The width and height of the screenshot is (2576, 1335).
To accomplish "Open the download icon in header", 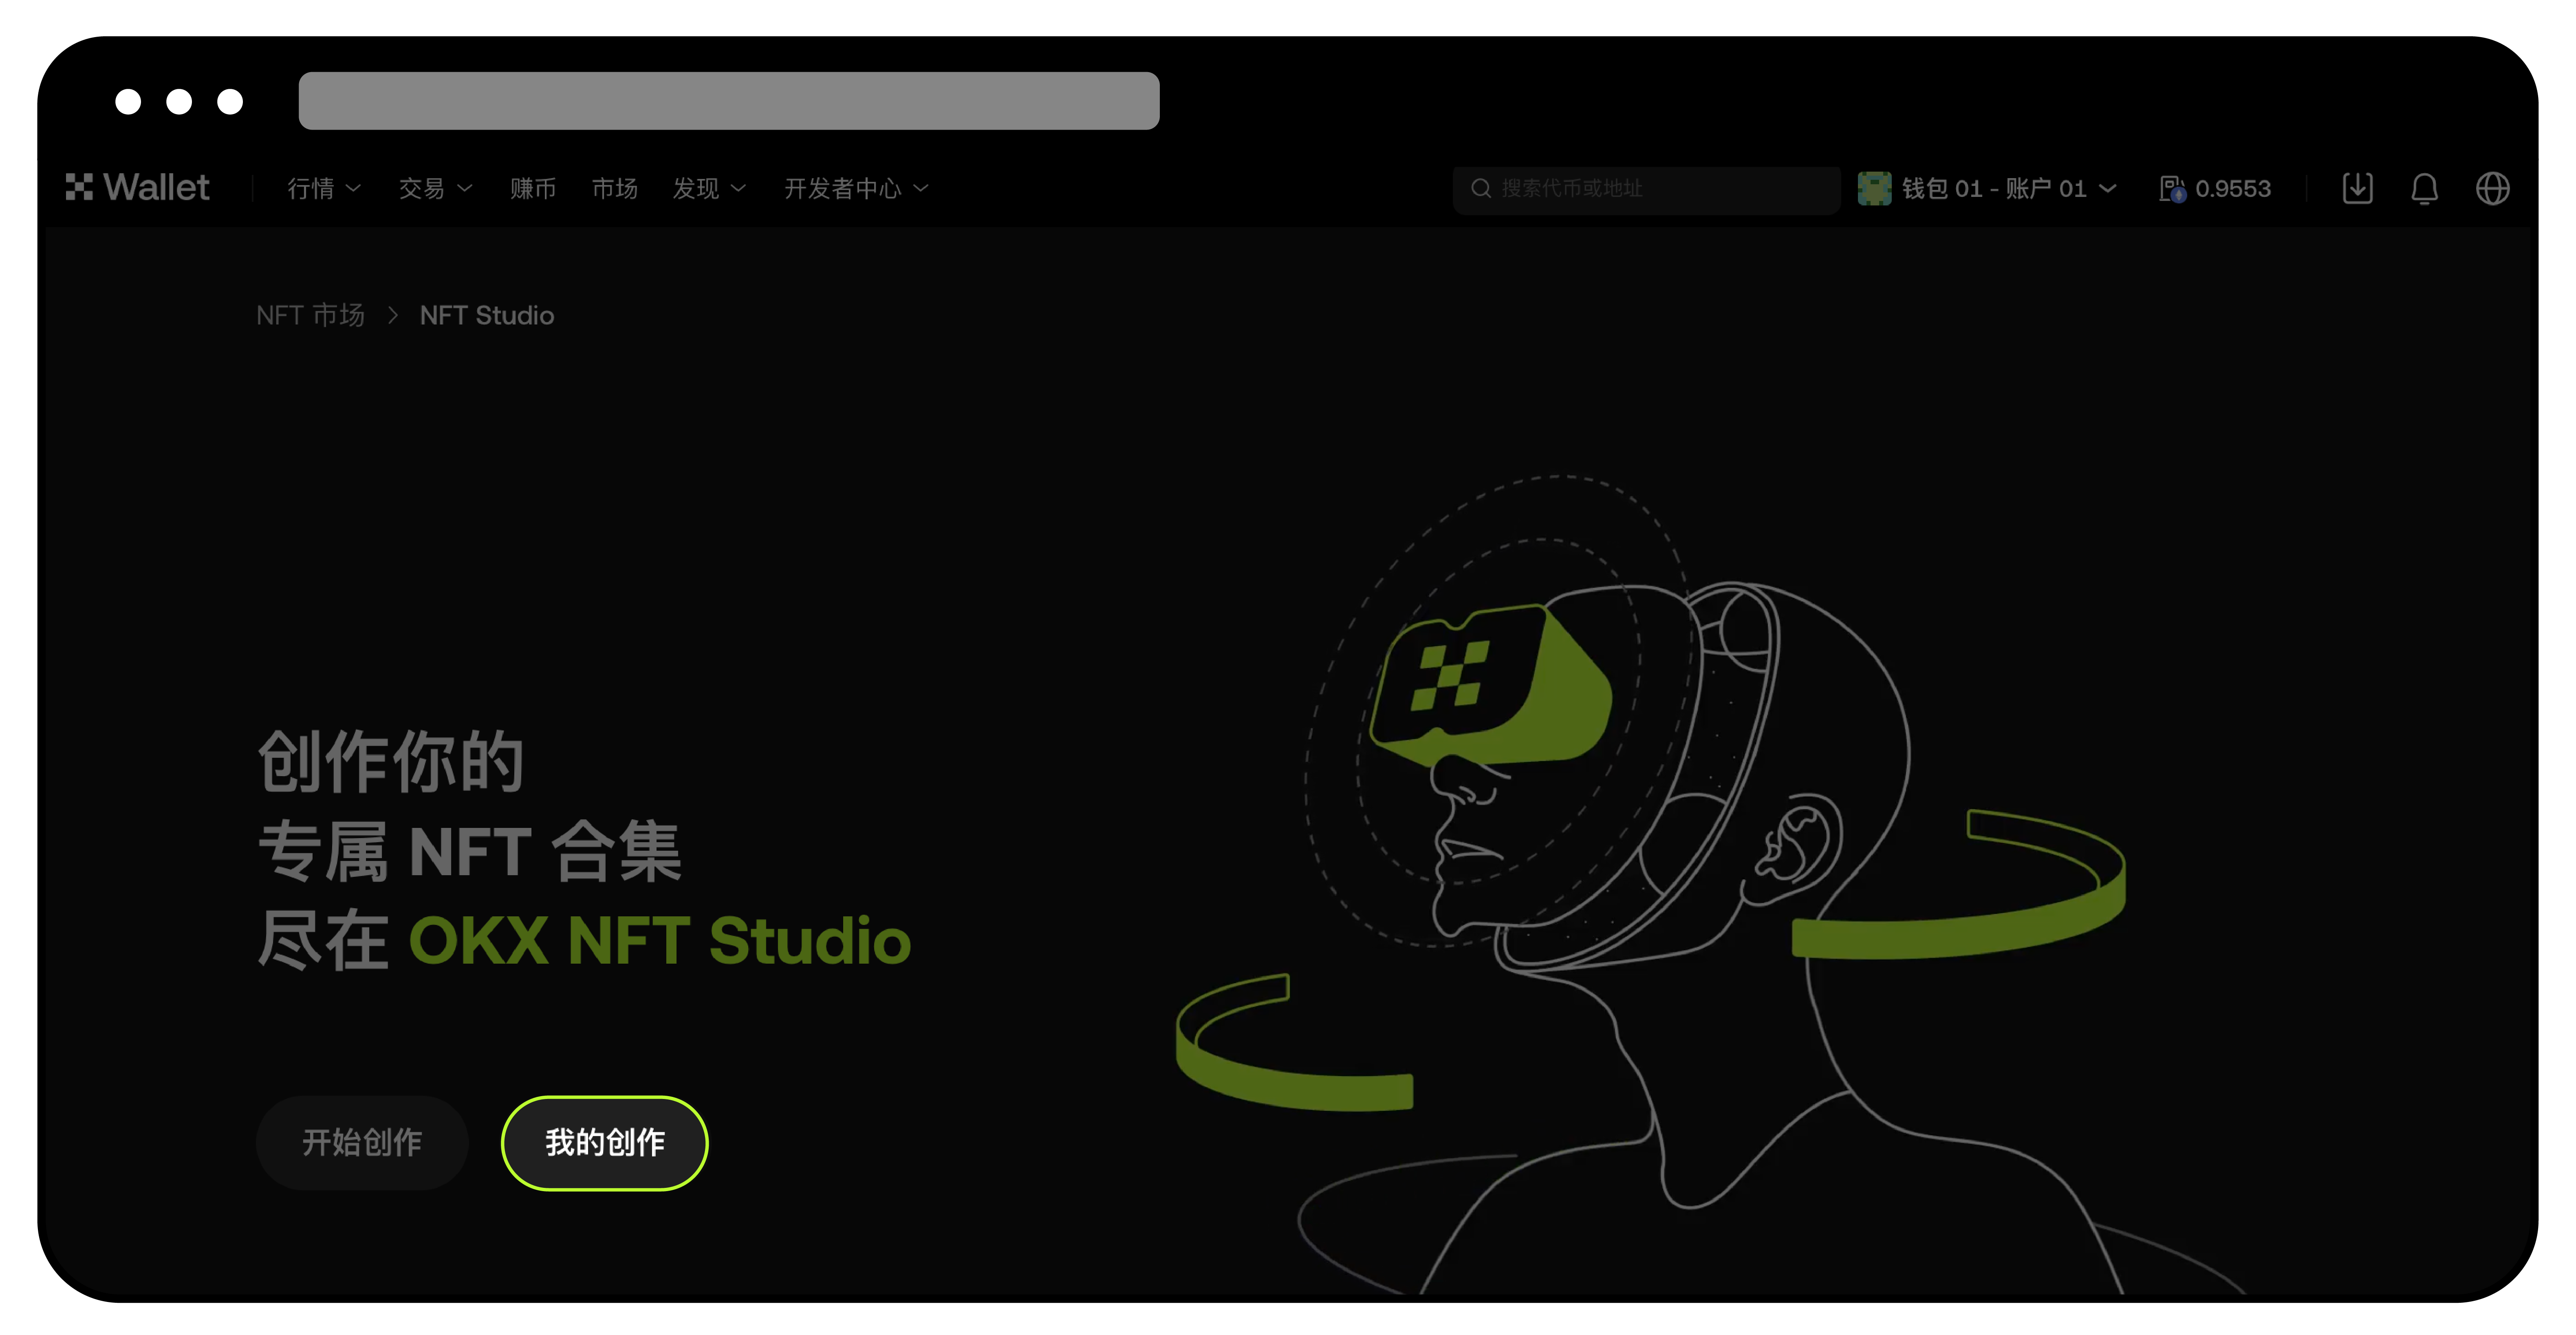I will coord(2357,188).
